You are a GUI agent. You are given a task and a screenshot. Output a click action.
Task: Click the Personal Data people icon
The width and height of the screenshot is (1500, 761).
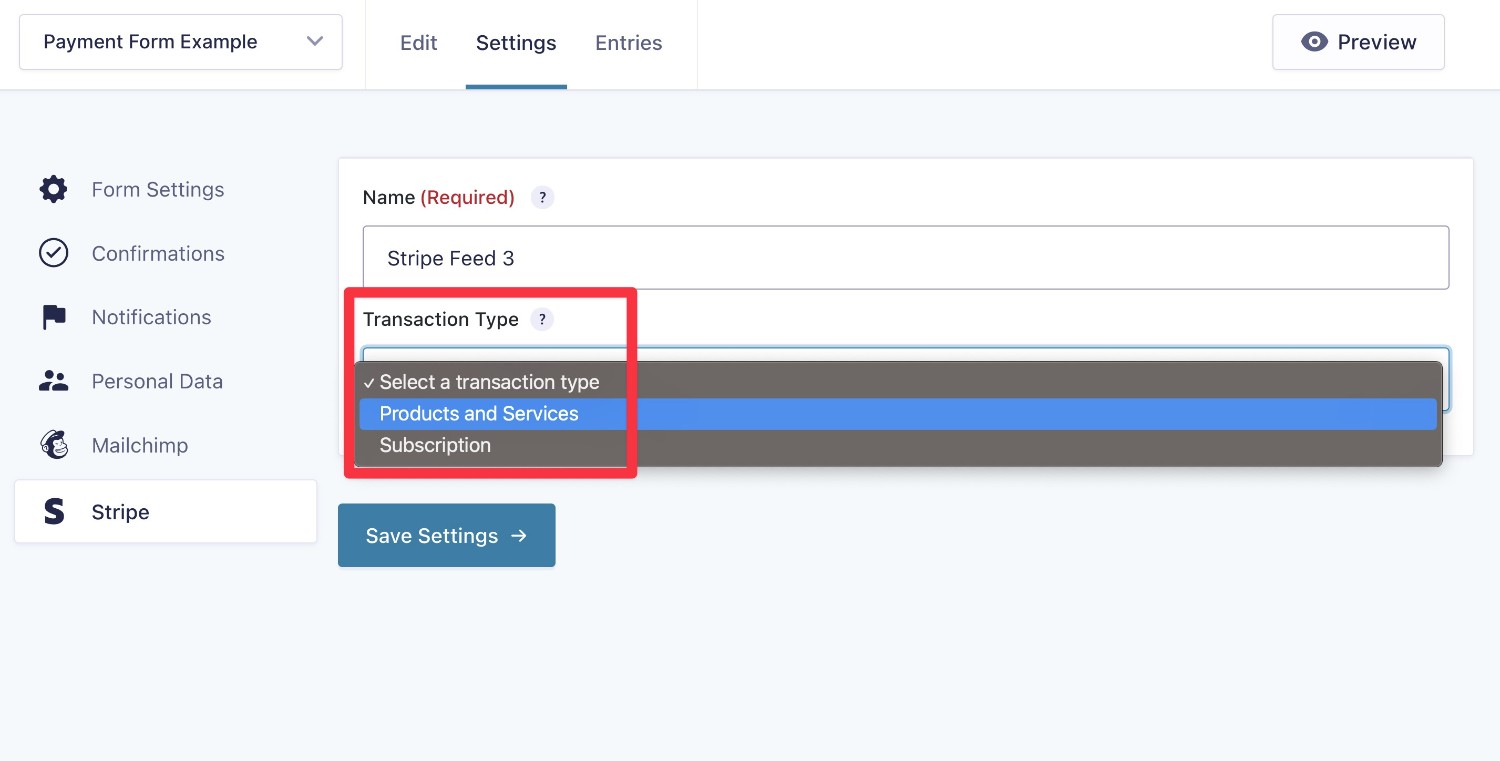53,381
